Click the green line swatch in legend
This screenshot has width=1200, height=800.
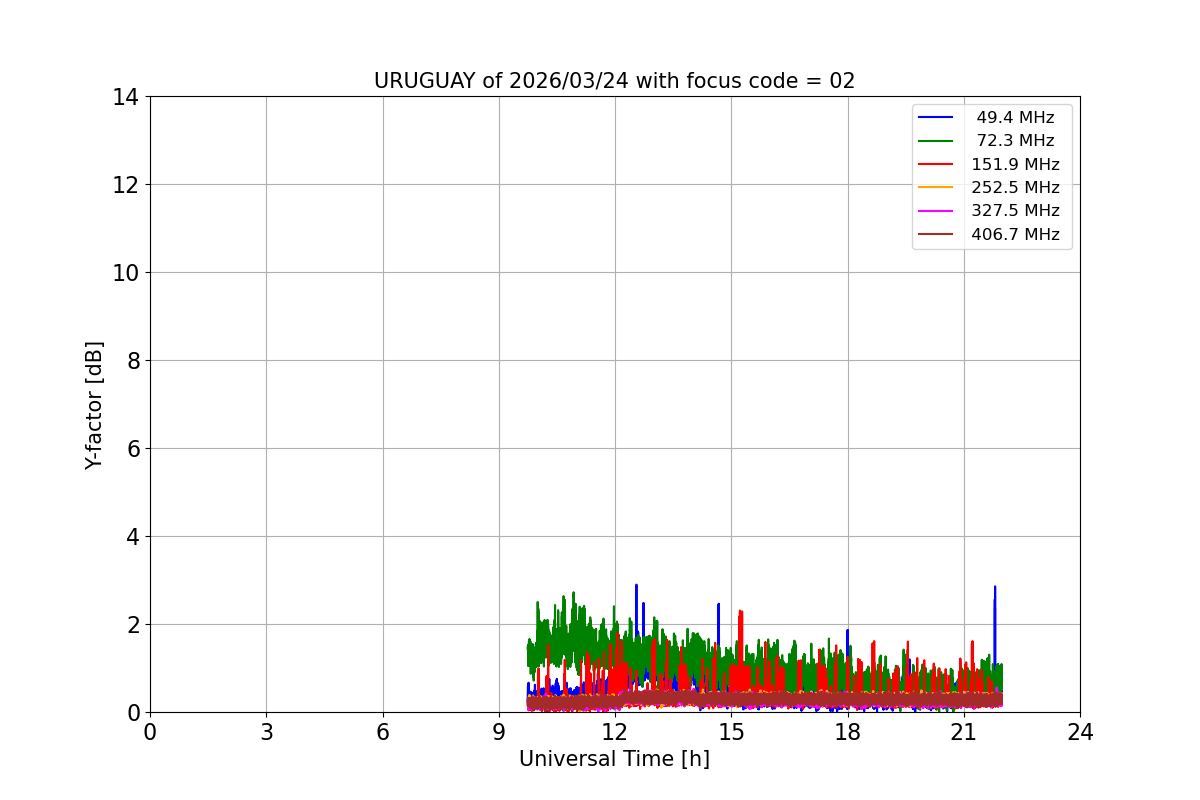pyautogui.click(x=936, y=141)
